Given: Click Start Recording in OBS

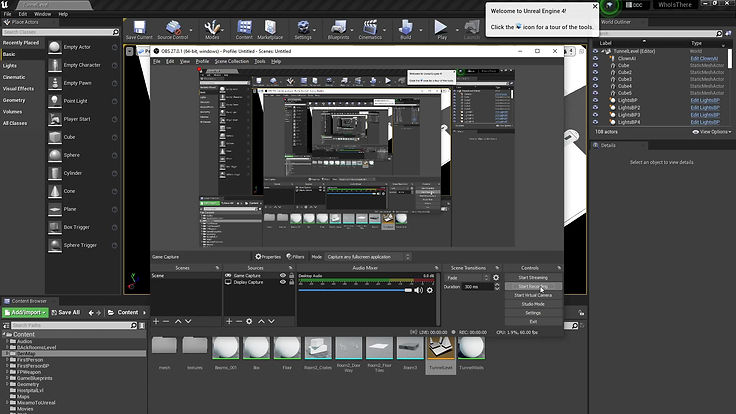Looking at the screenshot, I should coord(533,286).
